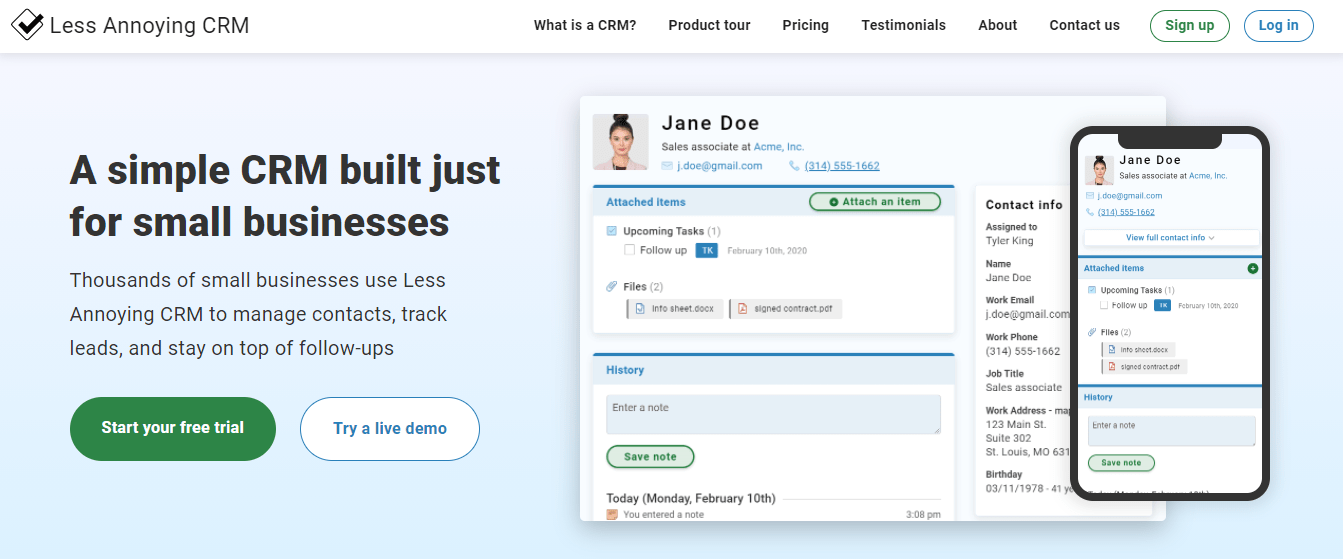
Task: Click the j.doe@gmail.com link in the phone mockup
Action: (1130, 196)
